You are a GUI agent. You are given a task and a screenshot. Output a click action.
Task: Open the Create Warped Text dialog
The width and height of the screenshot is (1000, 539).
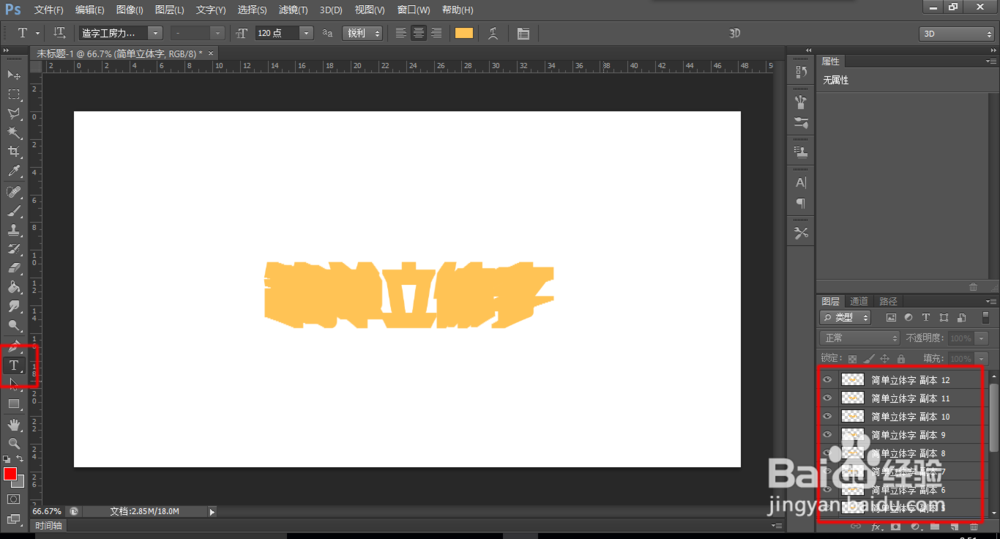(x=493, y=33)
